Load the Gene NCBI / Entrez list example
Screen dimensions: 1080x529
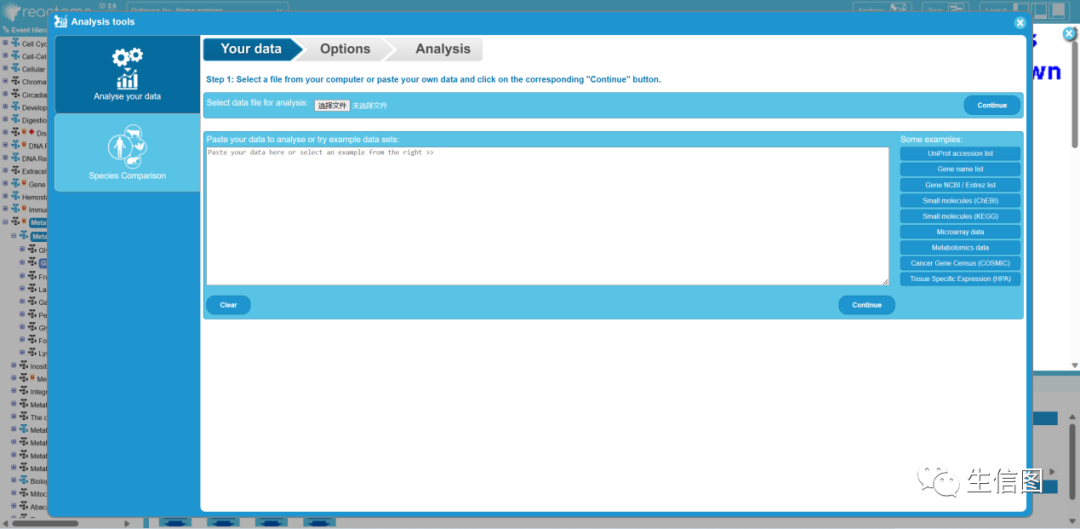coord(960,185)
